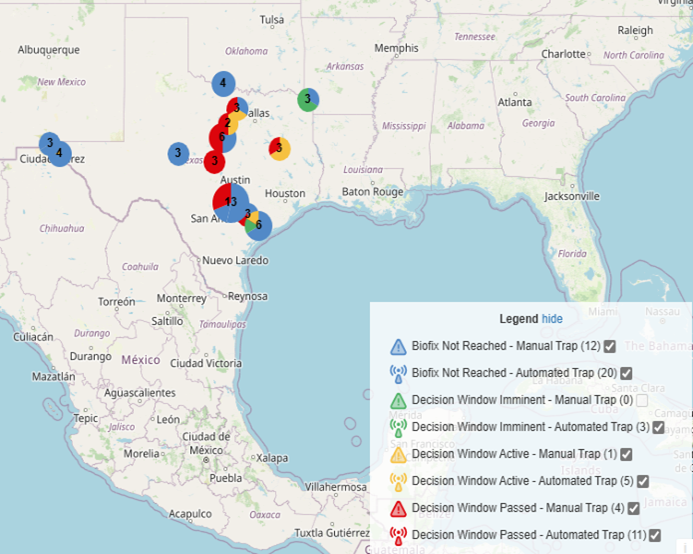
Task: Expand the blue 4-trap cluster in Oklahoma
Action: pyautogui.click(x=223, y=84)
